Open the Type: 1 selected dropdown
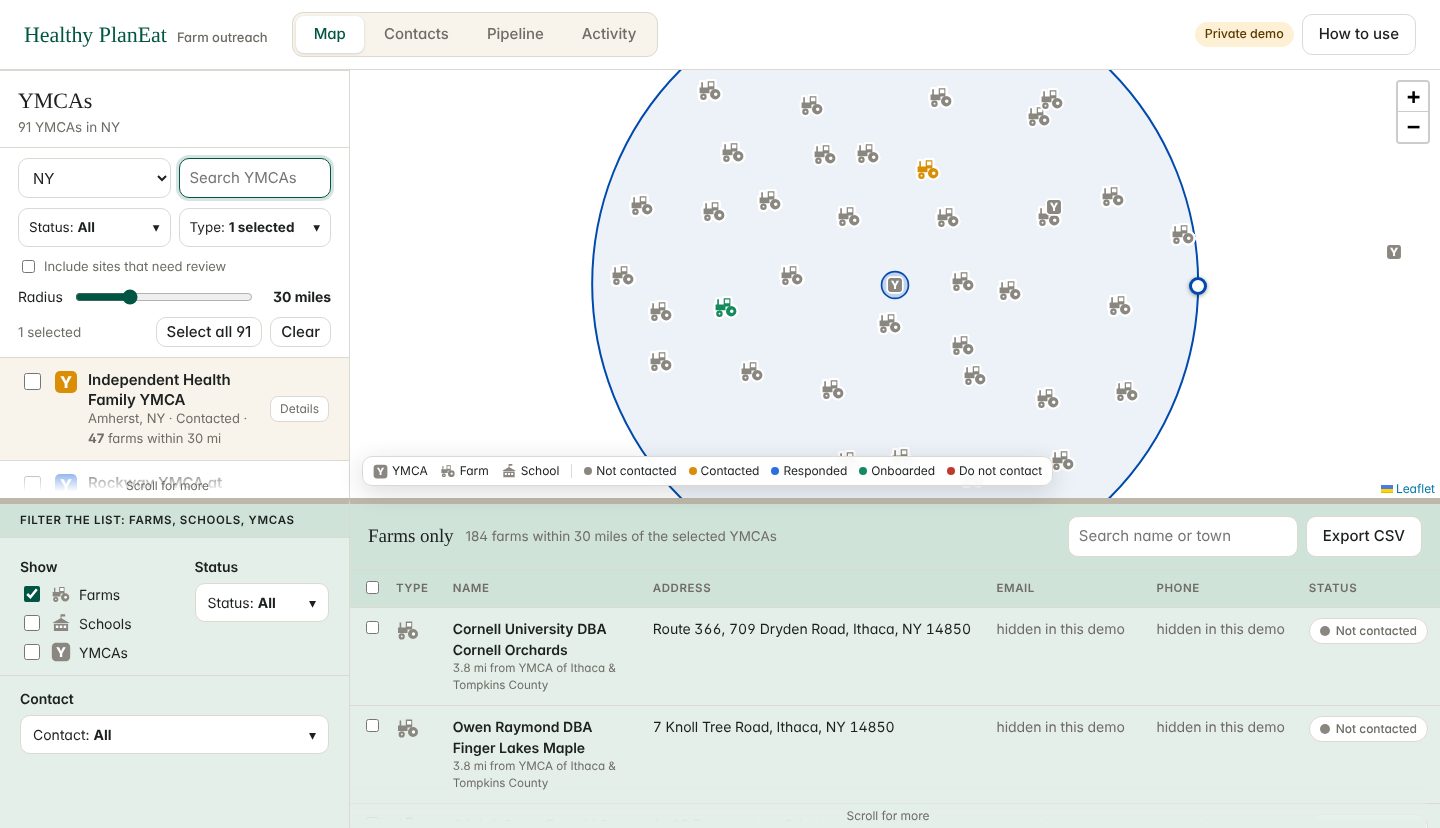This screenshot has height=828, width=1440. pos(255,227)
